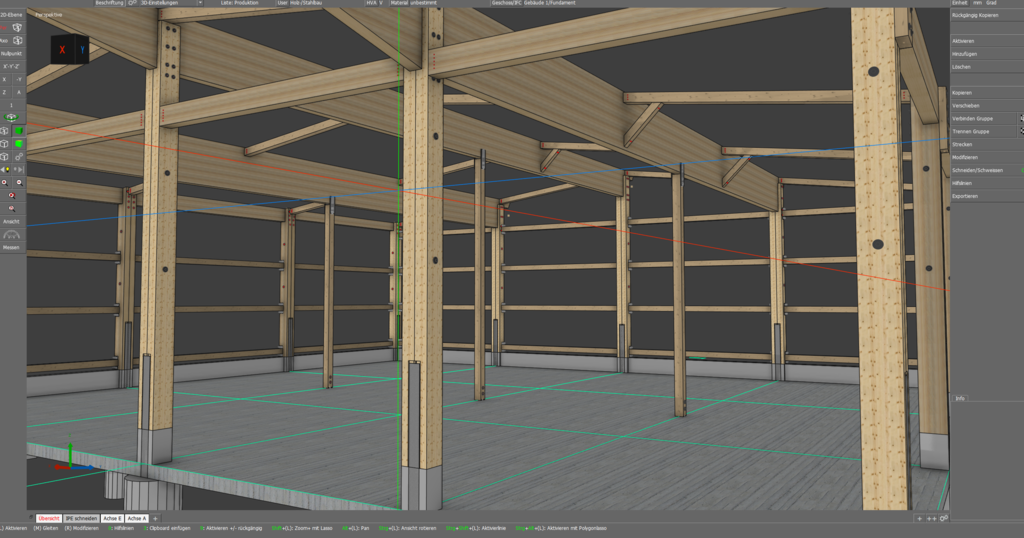Select the measuring arc icon above Messen
The width and height of the screenshot is (1024, 538).
tap(12, 235)
